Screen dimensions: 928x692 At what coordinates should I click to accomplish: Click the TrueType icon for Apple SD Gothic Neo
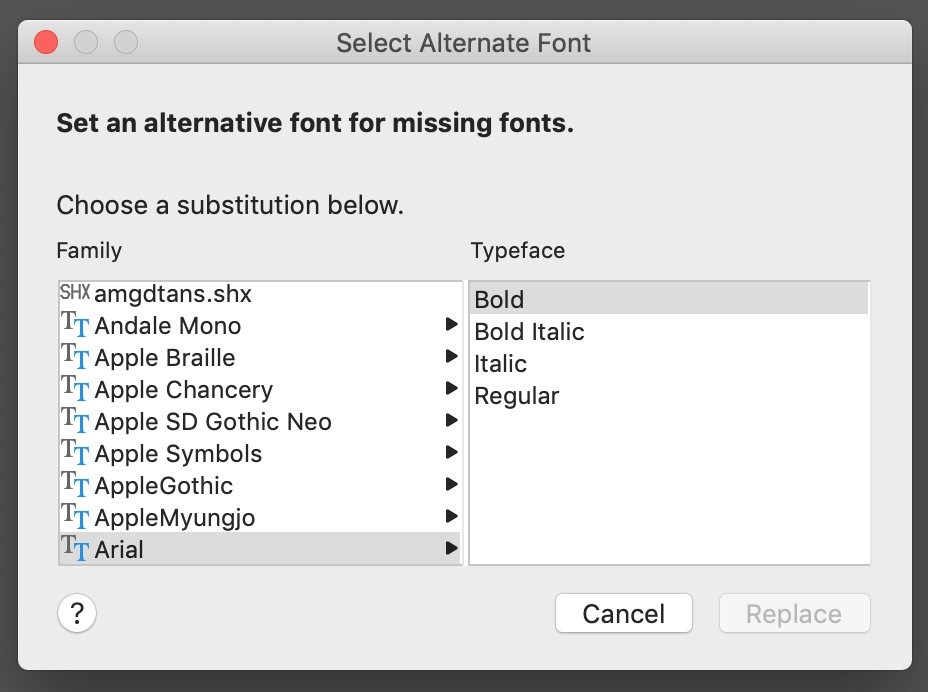(76, 421)
